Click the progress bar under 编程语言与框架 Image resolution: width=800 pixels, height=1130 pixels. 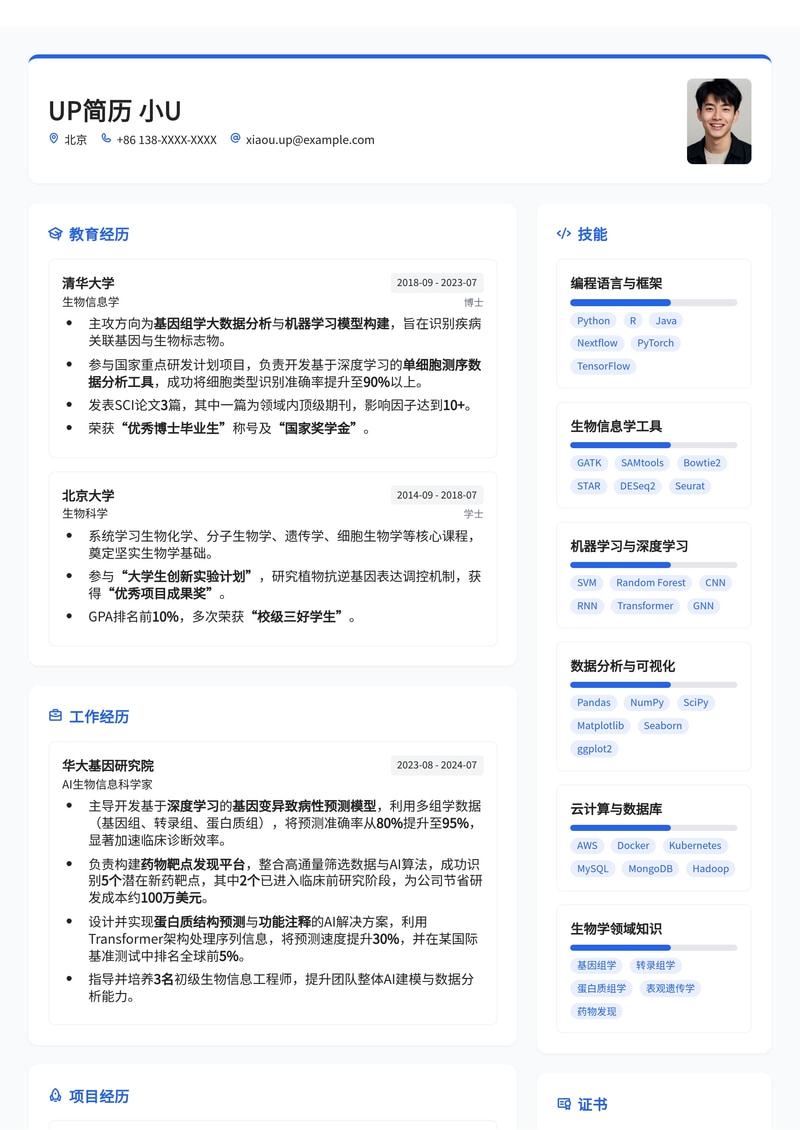tap(653, 302)
